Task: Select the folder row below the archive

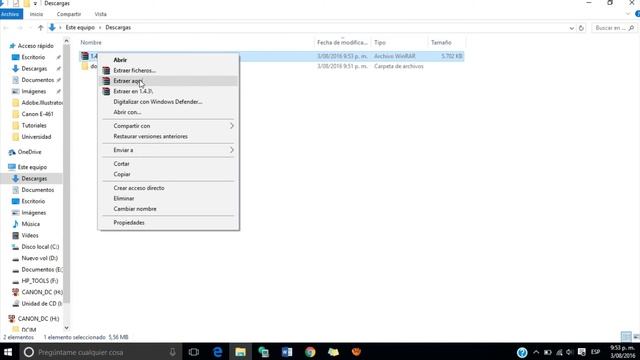Action: pyautogui.click(x=271, y=66)
